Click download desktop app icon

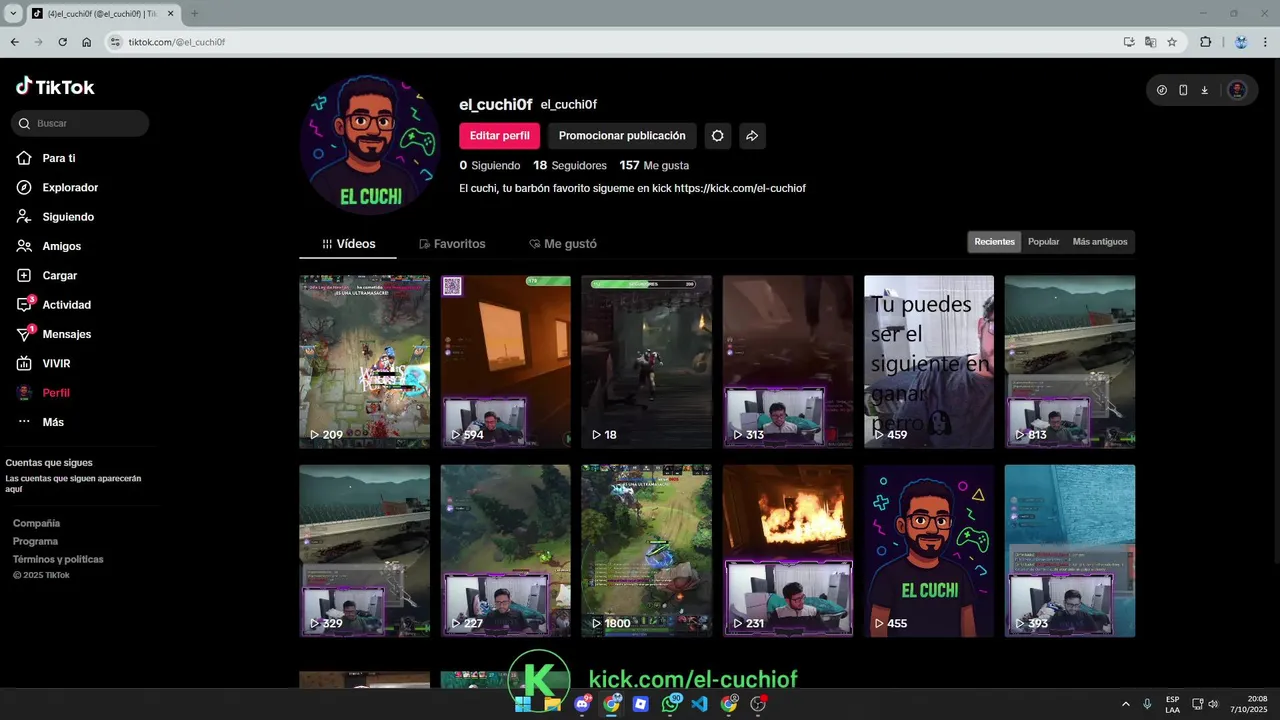point(1204,90)
